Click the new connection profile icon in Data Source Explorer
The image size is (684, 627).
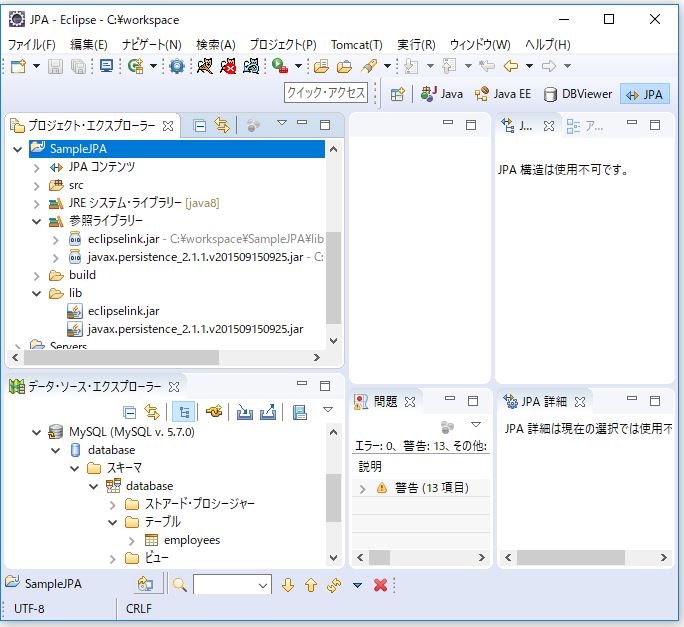(x=213, y=412)
